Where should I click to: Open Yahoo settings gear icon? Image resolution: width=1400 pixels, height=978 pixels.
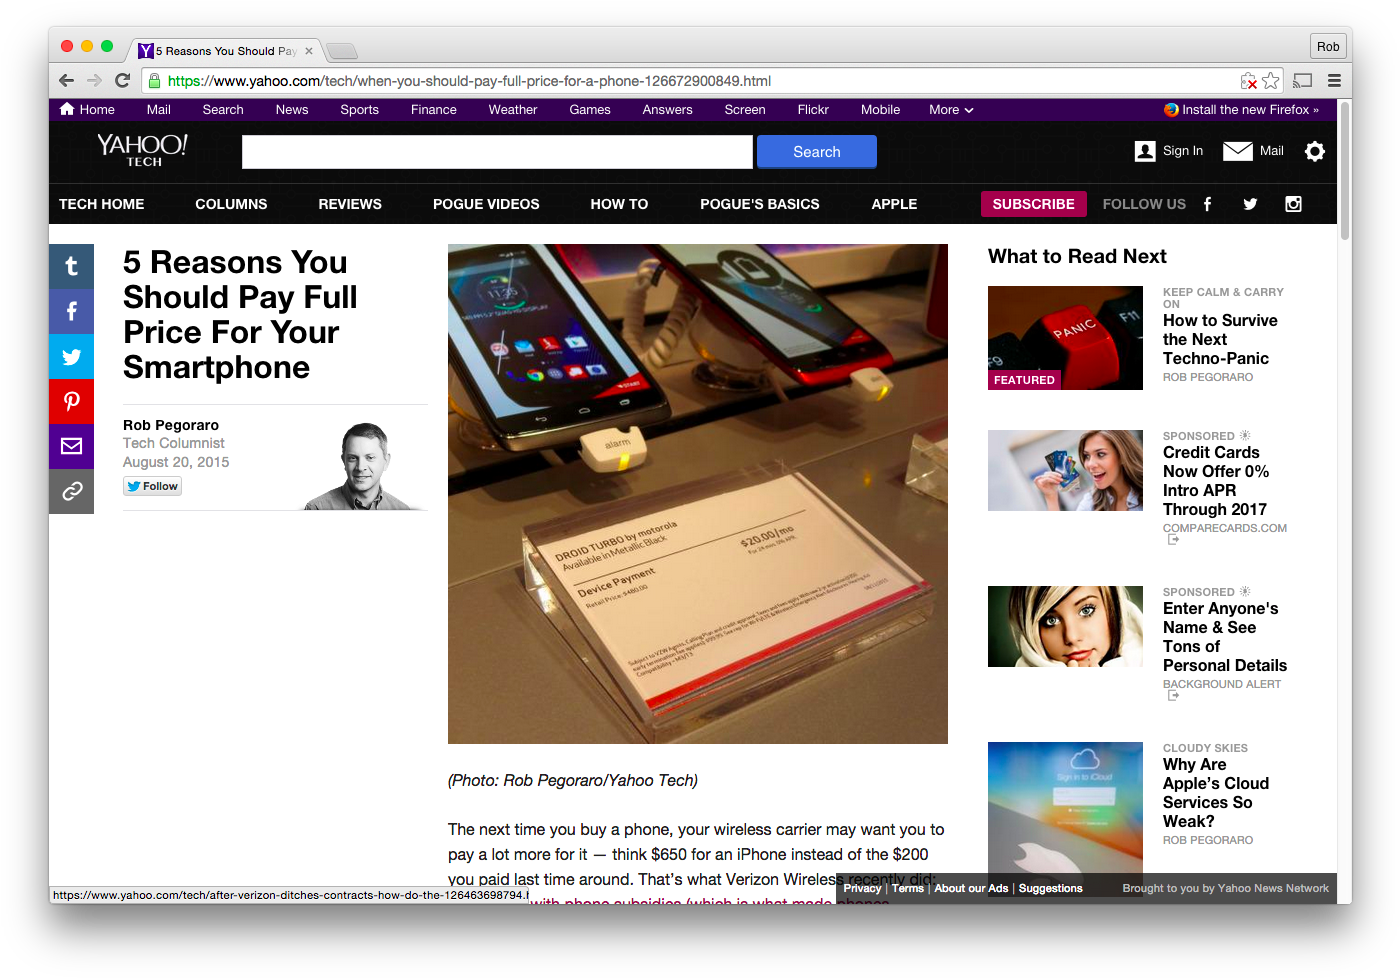pyautogui.click(x=1315, y=151)
